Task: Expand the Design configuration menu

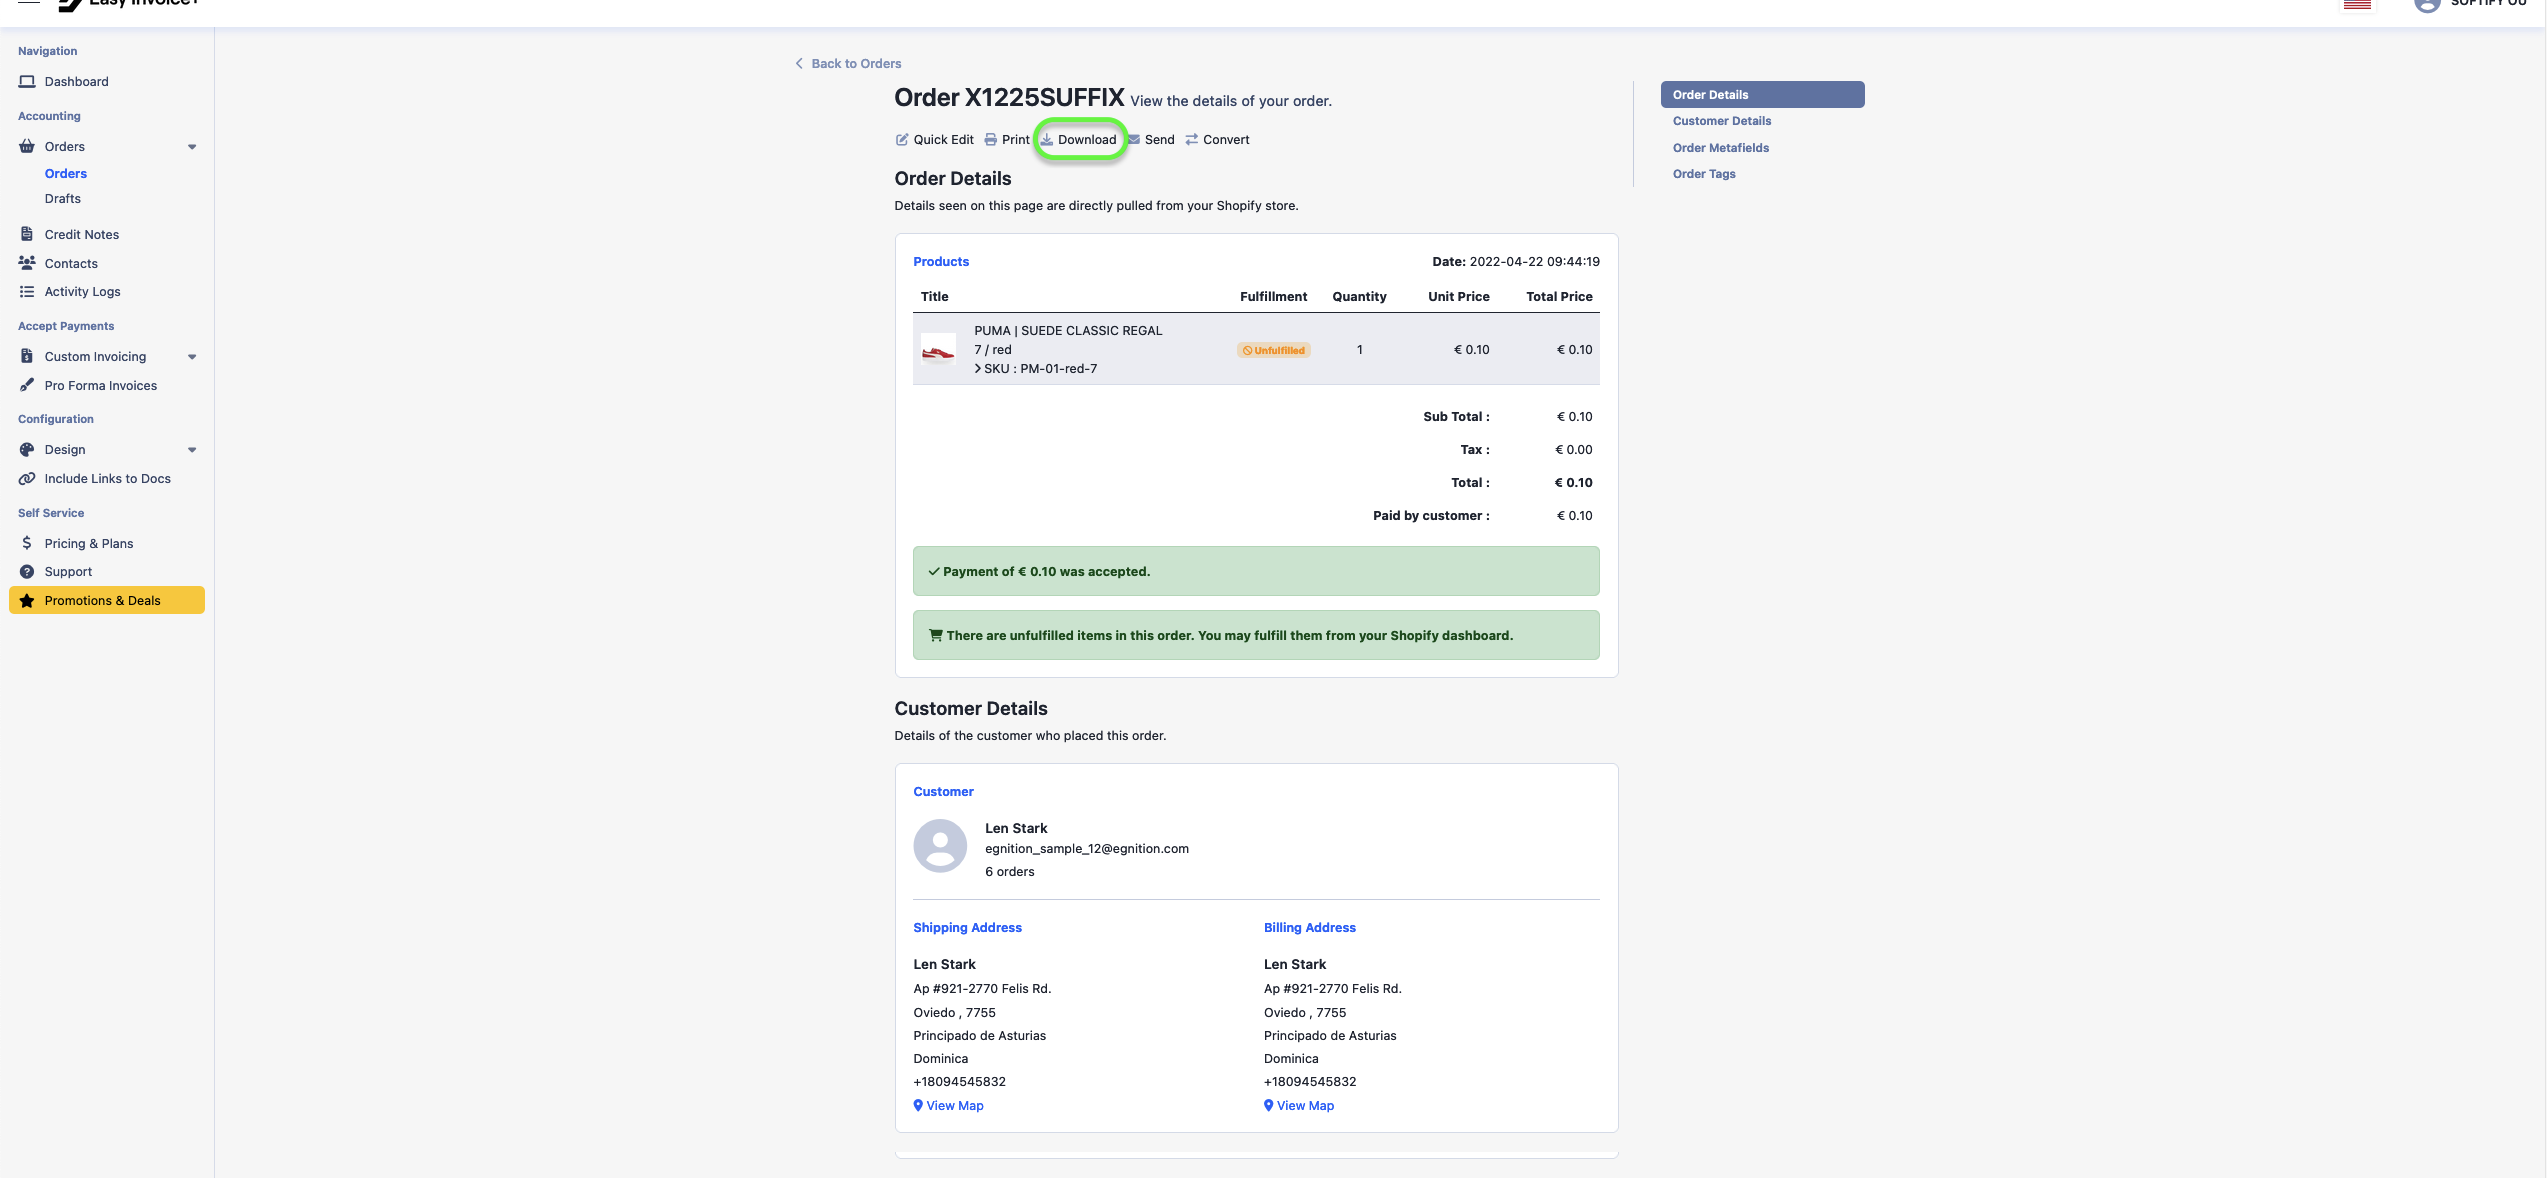Action: click(x=192, y=449)
